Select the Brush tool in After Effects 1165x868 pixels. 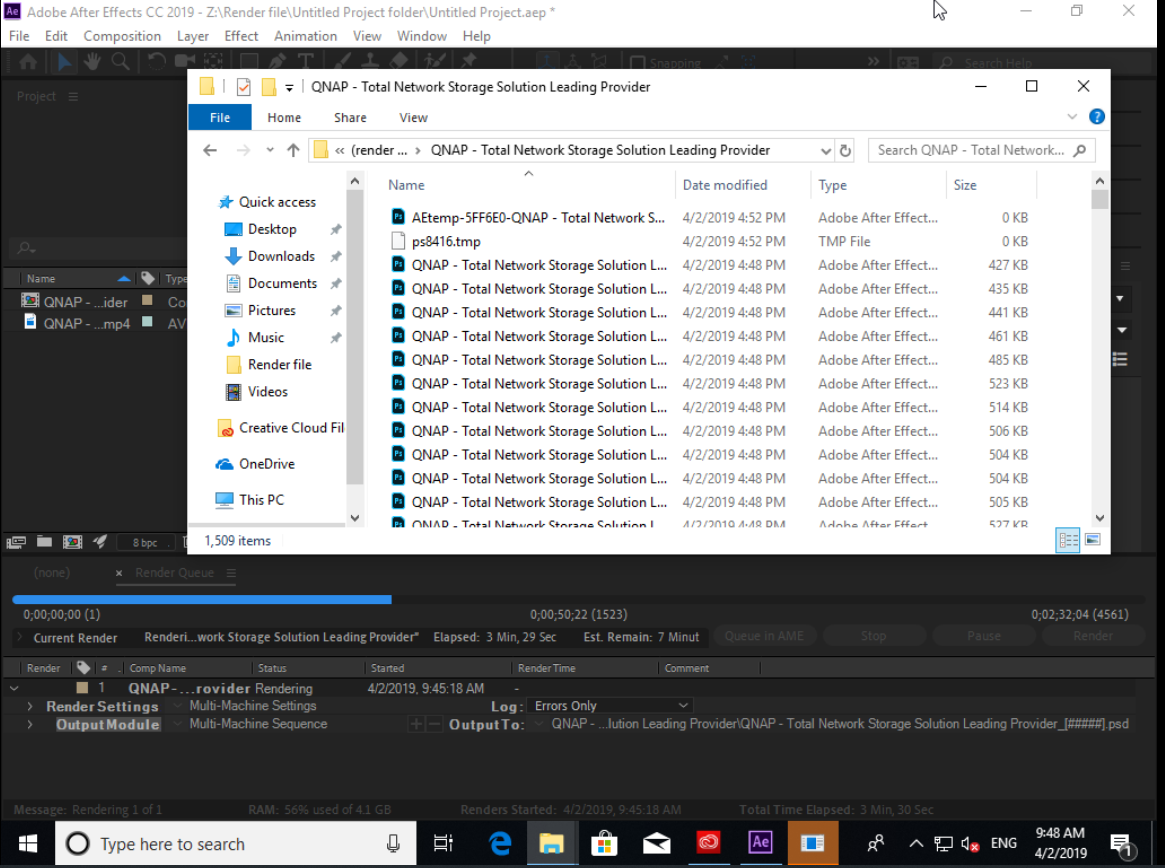click(342, 62)
